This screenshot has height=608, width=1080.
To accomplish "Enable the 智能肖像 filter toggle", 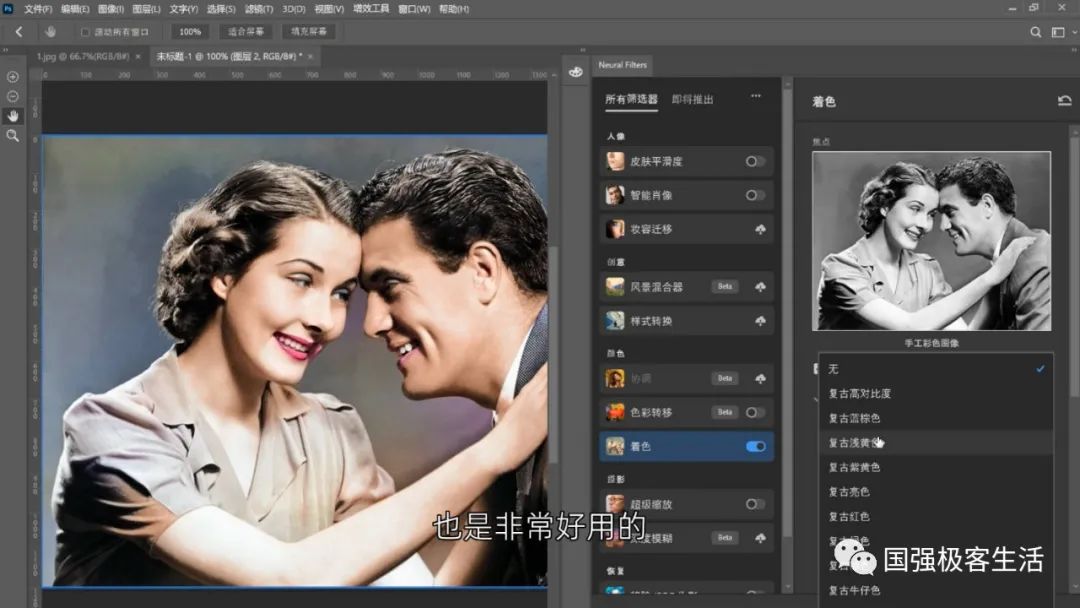I will (755, 195).
